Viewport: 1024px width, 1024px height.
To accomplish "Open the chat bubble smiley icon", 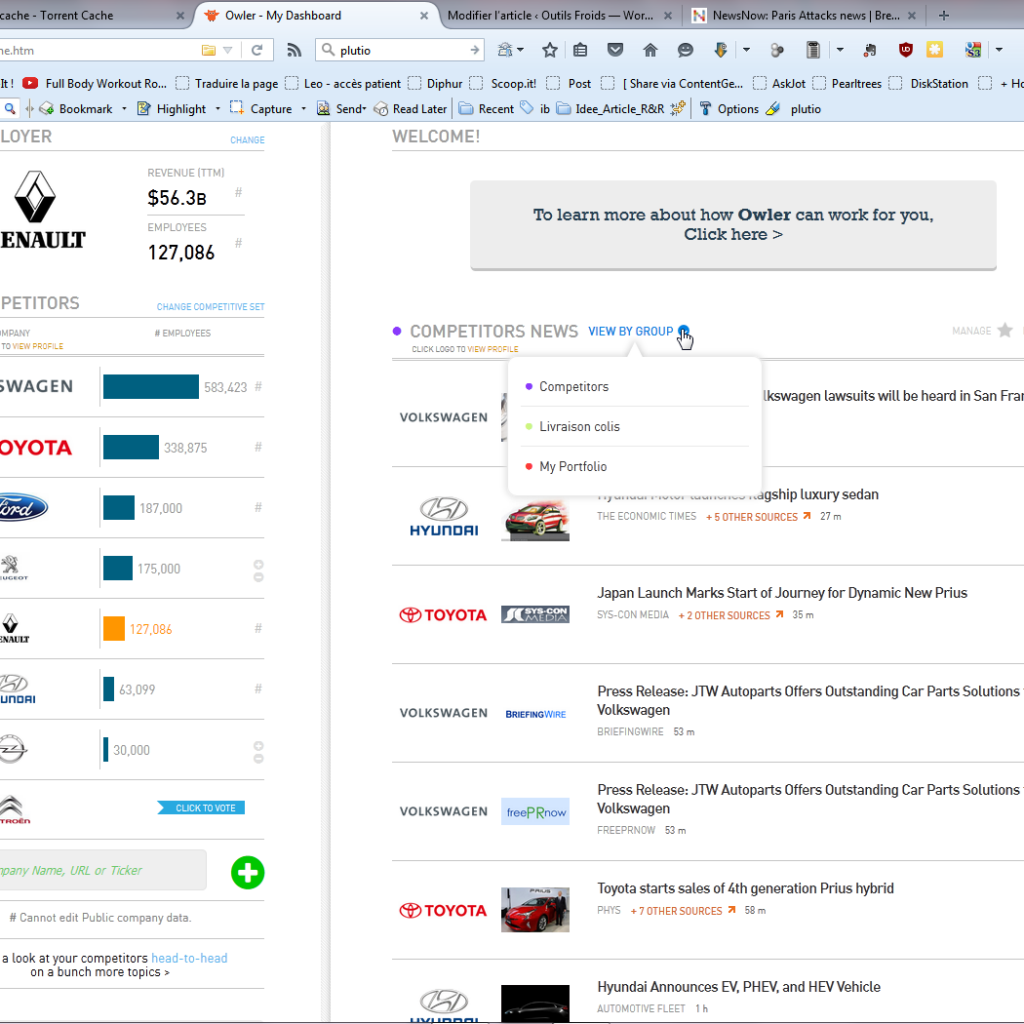I will (685, 50).
